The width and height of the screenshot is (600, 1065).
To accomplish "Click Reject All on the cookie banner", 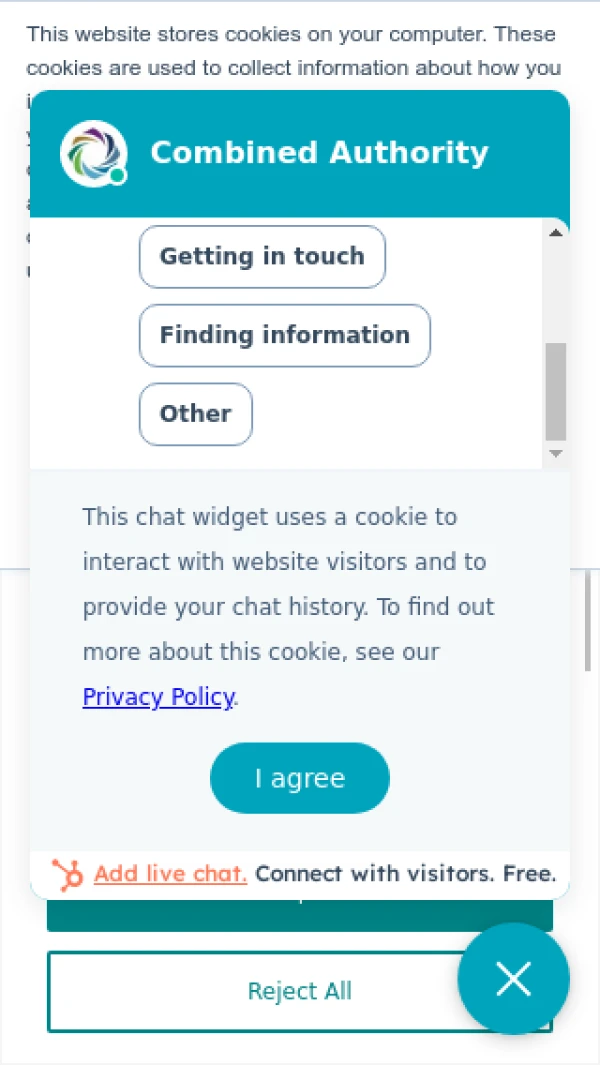I will (299, 990).
